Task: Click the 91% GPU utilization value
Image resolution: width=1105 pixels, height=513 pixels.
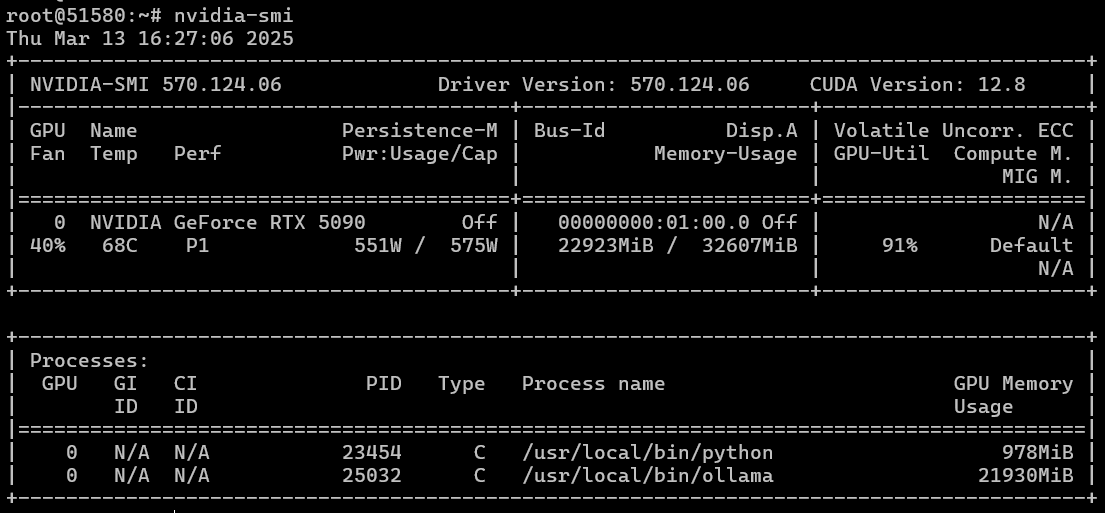Action: tap(899, 246)
